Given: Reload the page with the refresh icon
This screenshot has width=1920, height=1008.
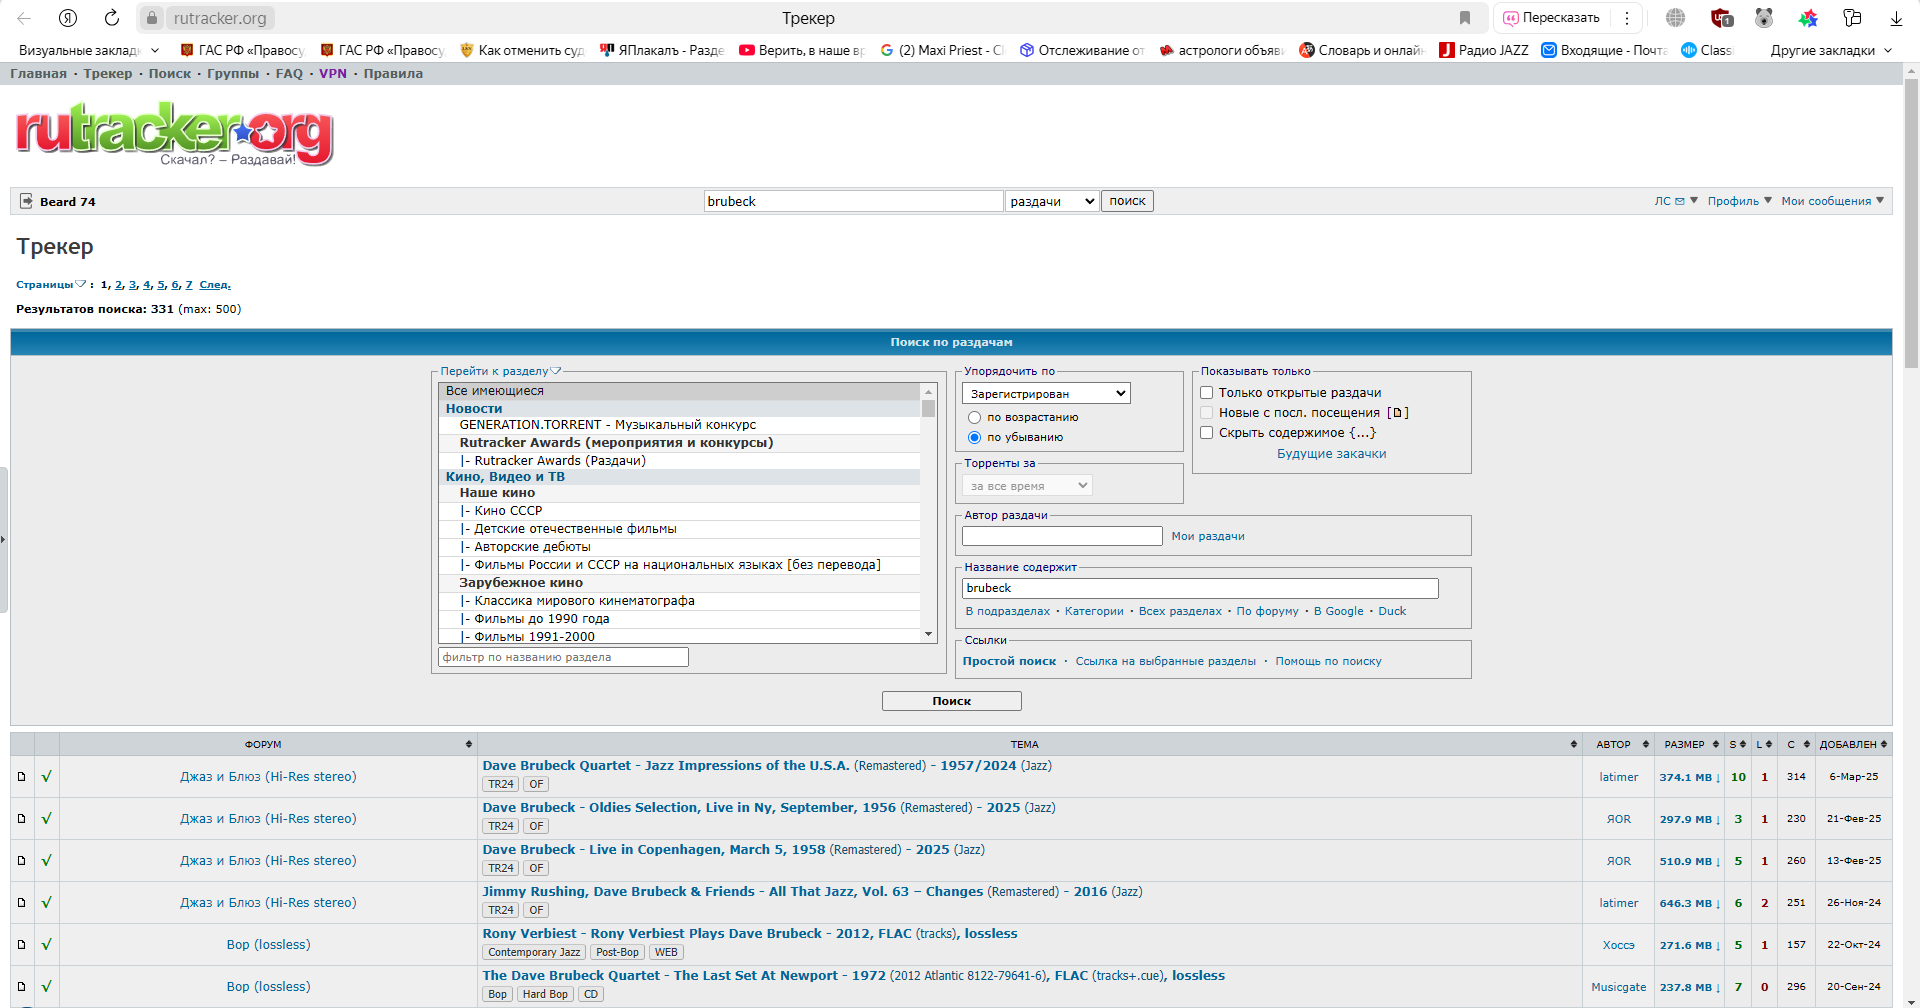Looking at the screenshot, I should (x=112, y=18).
